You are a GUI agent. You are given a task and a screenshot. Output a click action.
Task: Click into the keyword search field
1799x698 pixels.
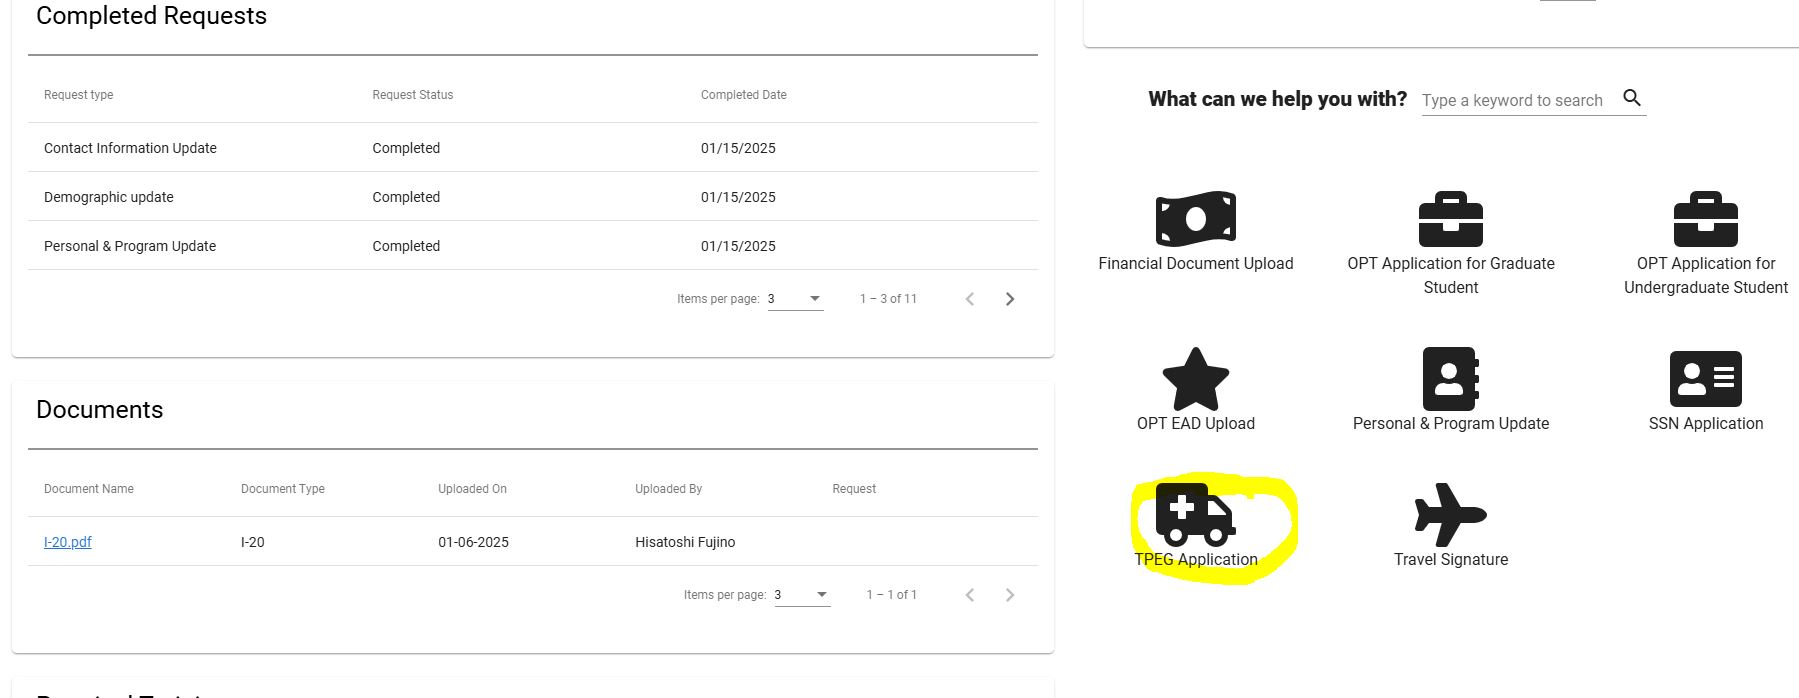[x=1514, y=100]
